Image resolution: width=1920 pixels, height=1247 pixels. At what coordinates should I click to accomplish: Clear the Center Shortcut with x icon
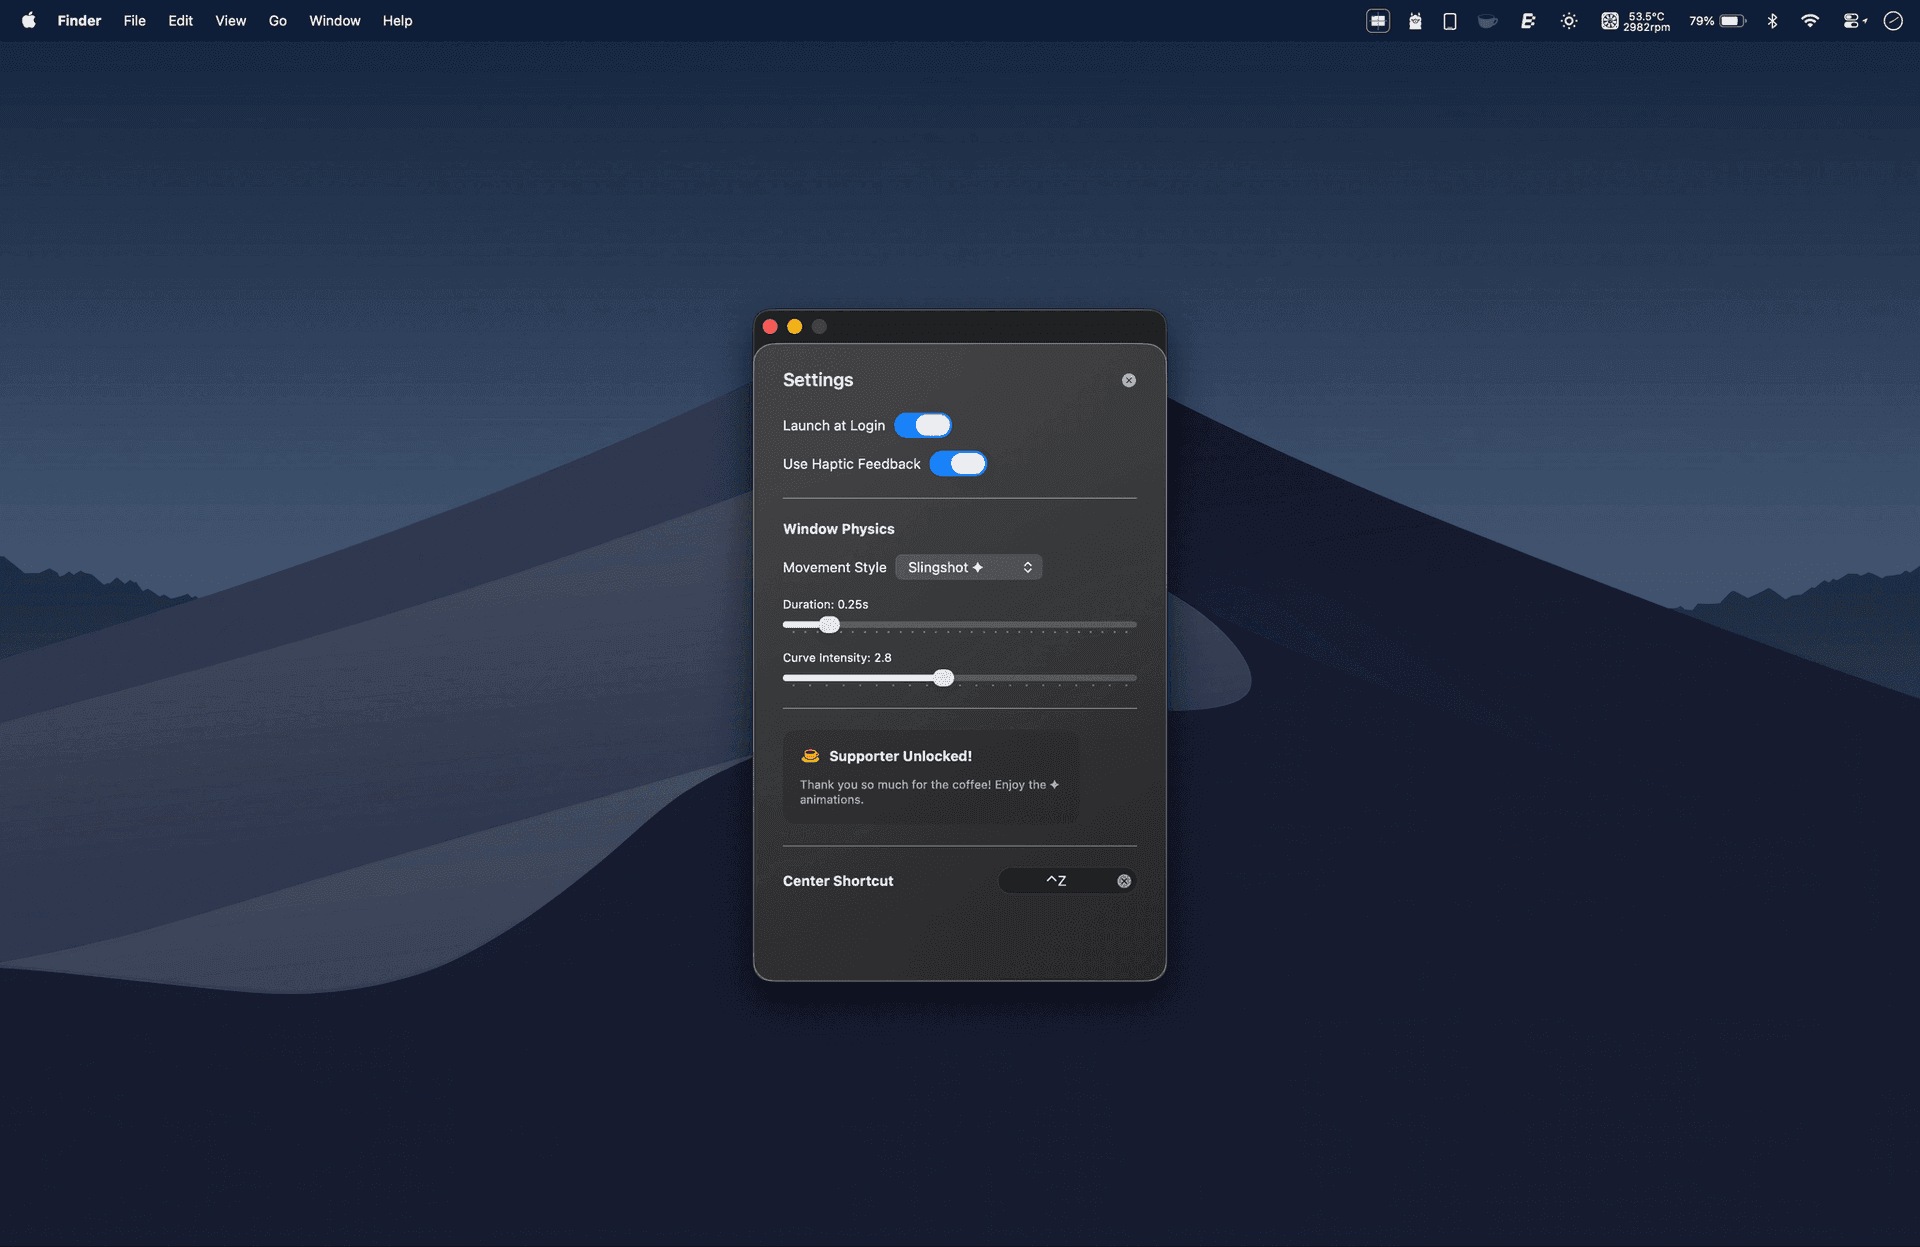1124,881
